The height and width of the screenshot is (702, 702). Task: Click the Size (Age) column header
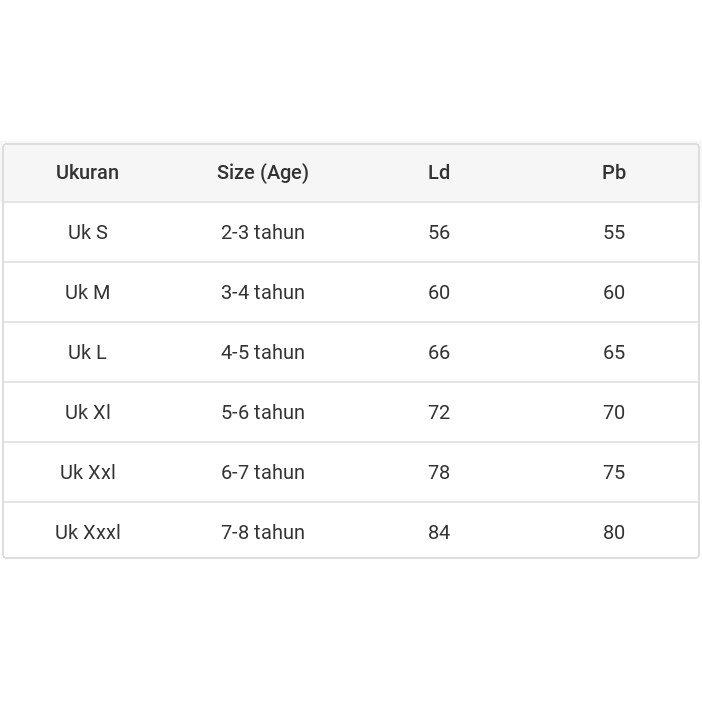point(262,172)
